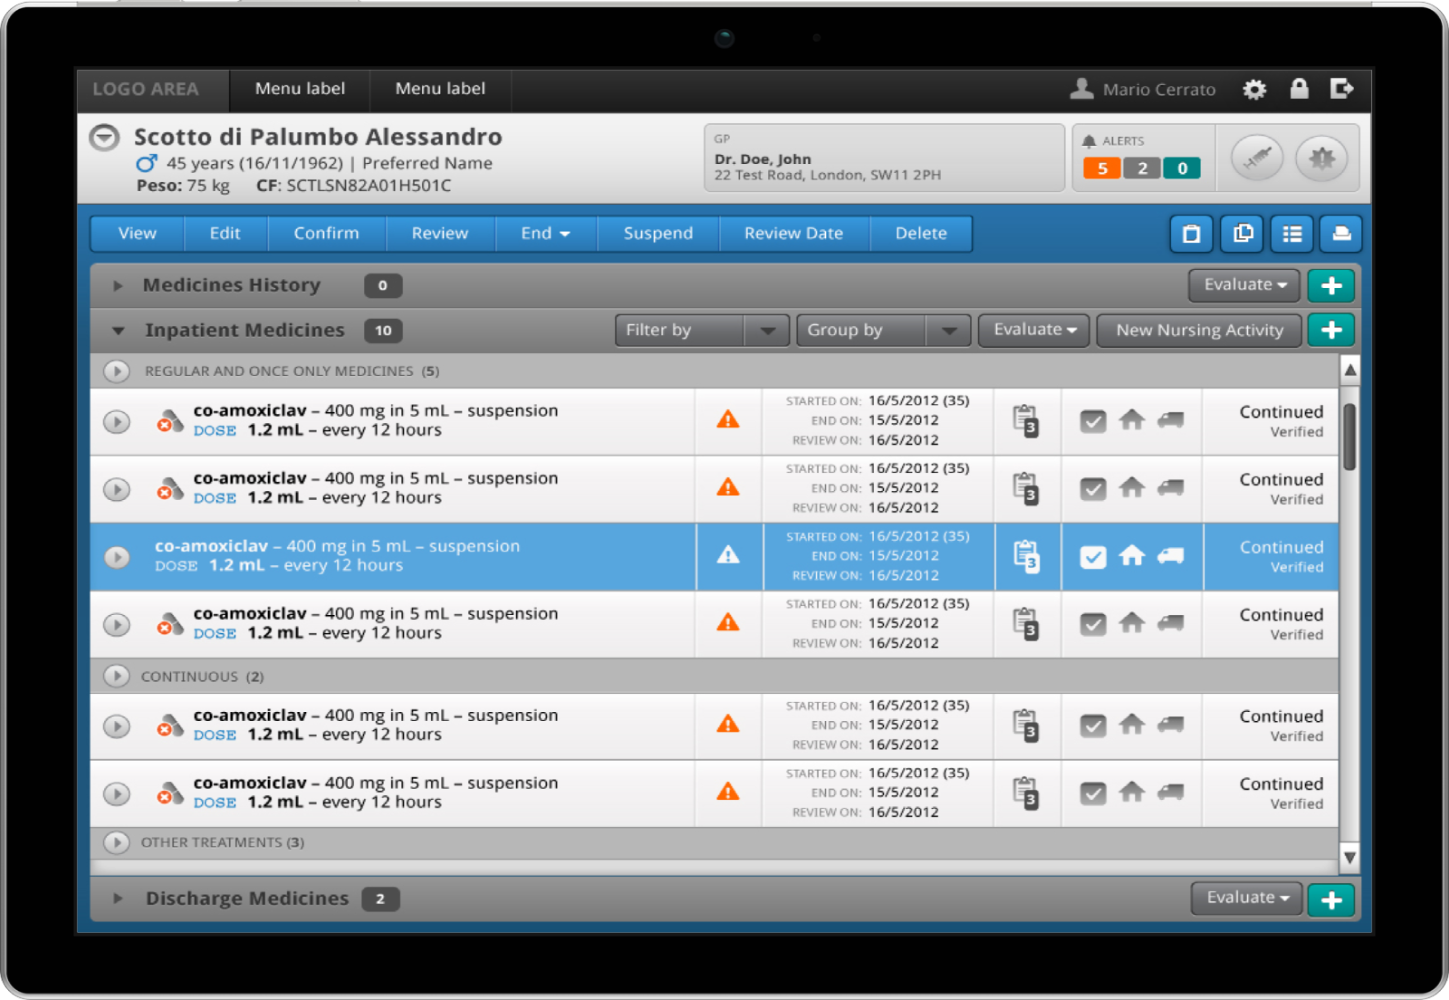Viewport: 1449px width, 1000px height.
Task: Toggle the Regular and Once Only Medicines group
Action: (x=117, y=371)
